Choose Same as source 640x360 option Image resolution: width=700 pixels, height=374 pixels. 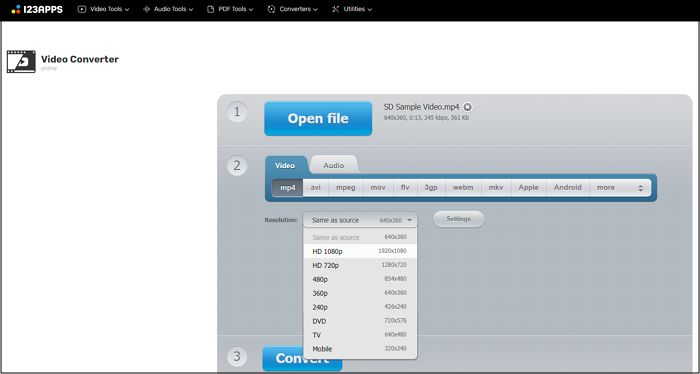point(360,237)
